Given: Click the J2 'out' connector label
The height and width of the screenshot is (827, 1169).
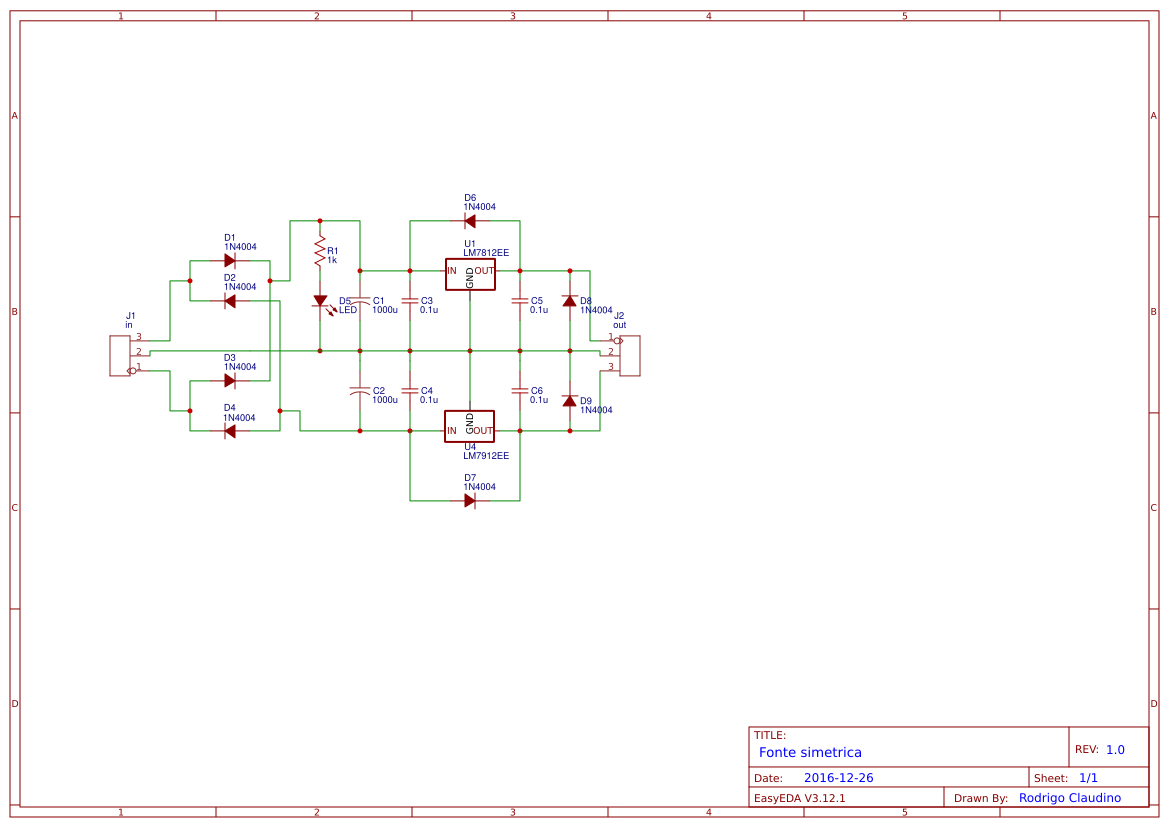Looking at the screenshot, I should click(x=620, y=326).
